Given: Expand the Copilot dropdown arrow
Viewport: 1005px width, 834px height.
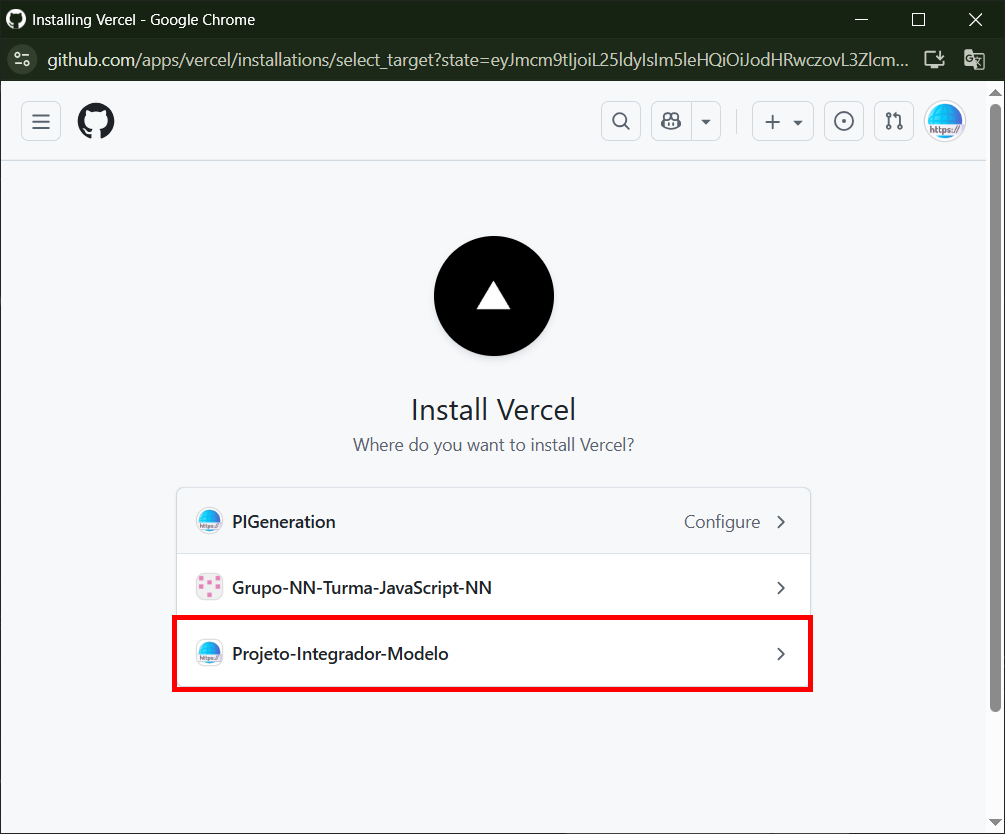Looking at the screenshot, I should click(706, 121).
